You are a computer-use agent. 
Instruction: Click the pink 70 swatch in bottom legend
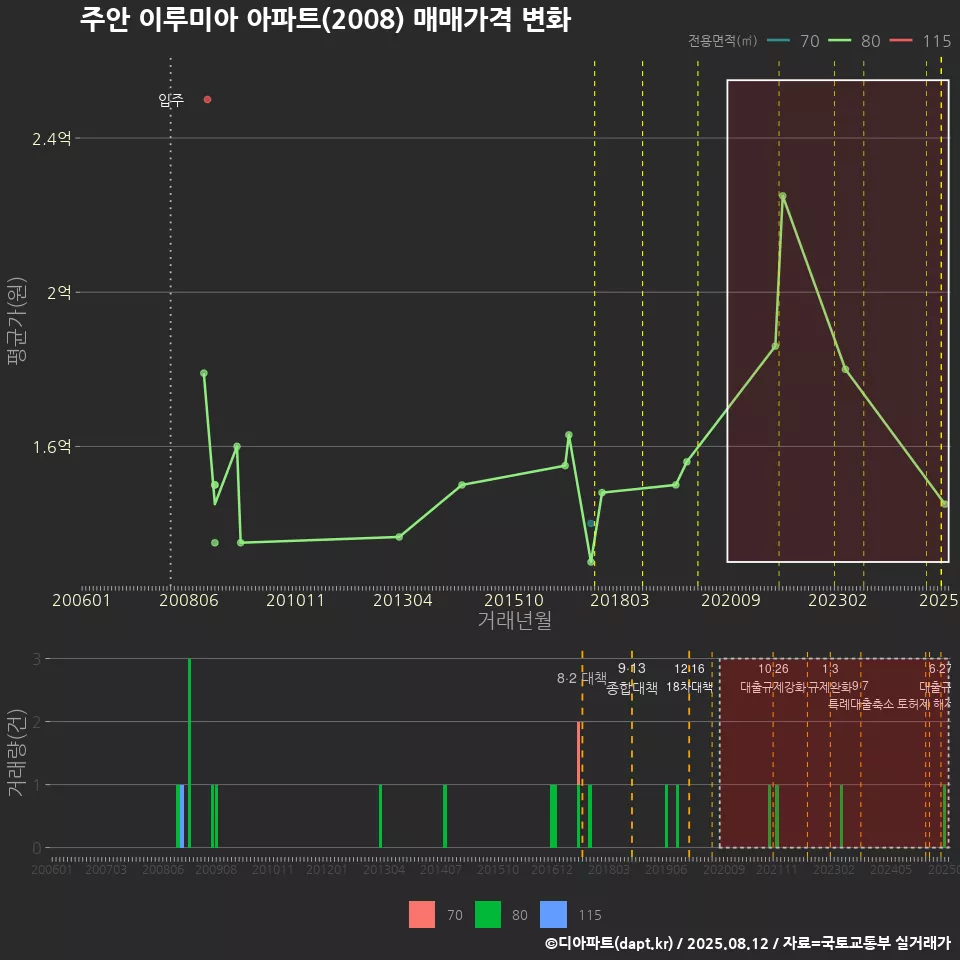[x=422, y=914]
